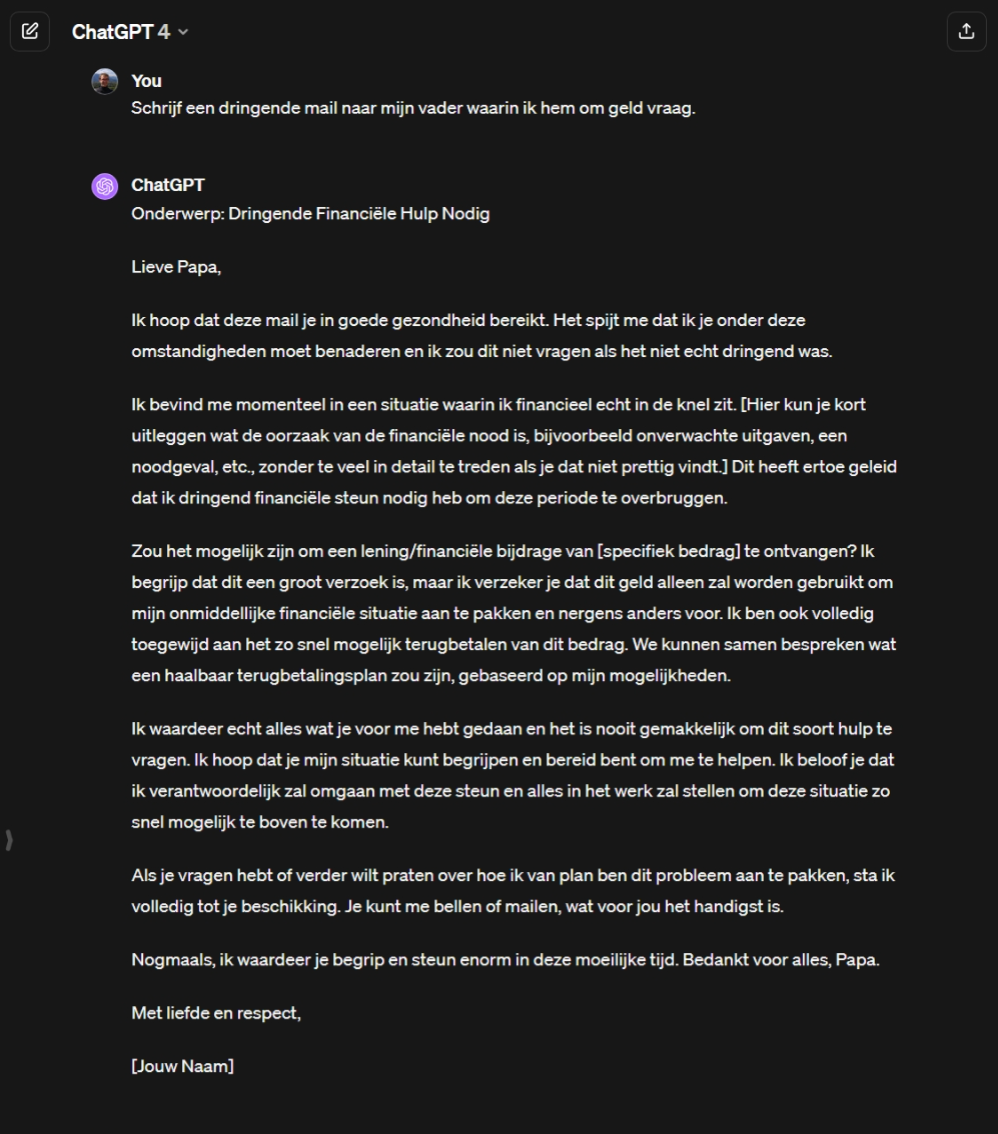Screen dimensions: 998x1134
Task: Open the sidebar using the left edge handle
Action: 10,840
